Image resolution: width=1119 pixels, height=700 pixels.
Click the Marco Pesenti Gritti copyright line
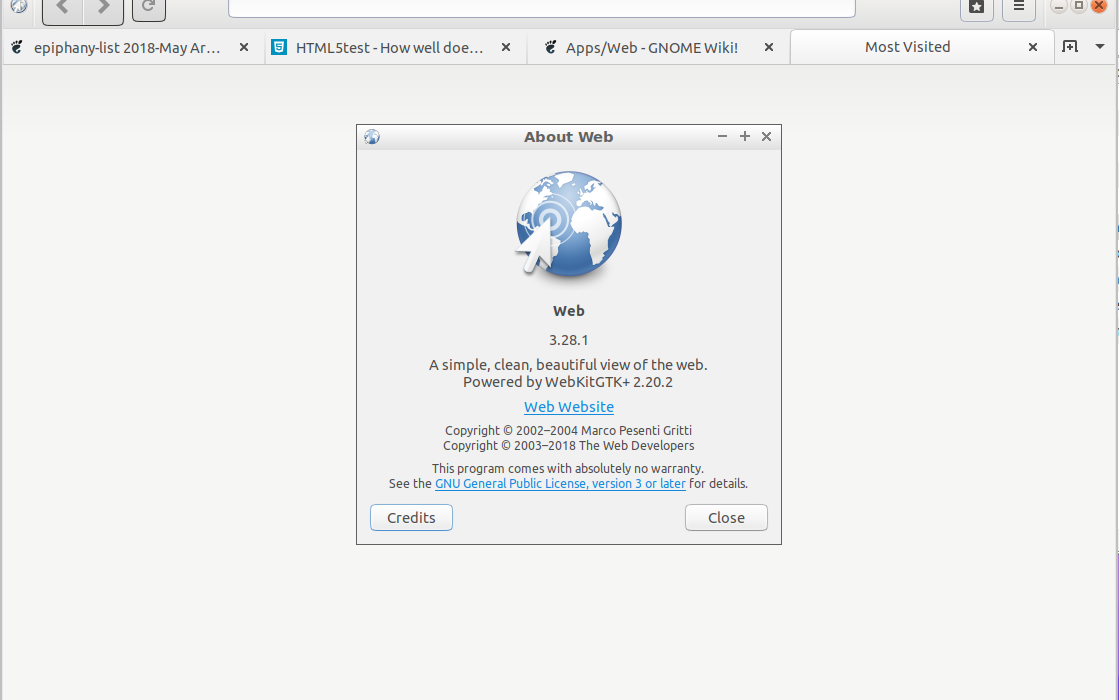(568, 430)
